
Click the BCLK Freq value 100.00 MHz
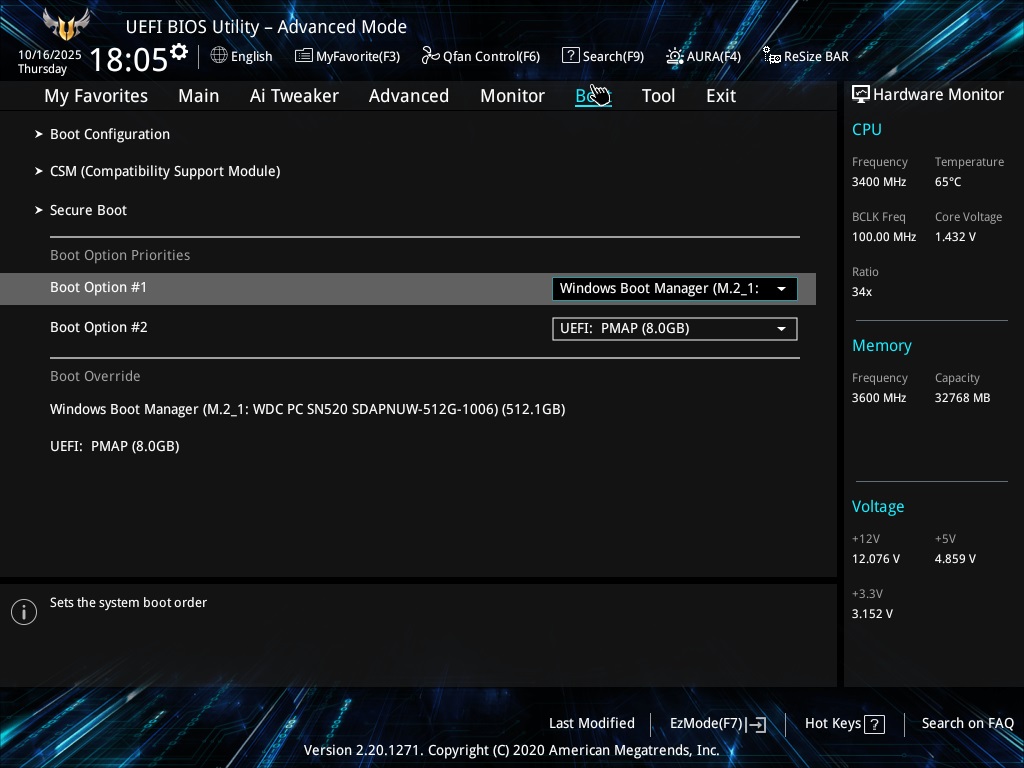click(x=884, y=237)
